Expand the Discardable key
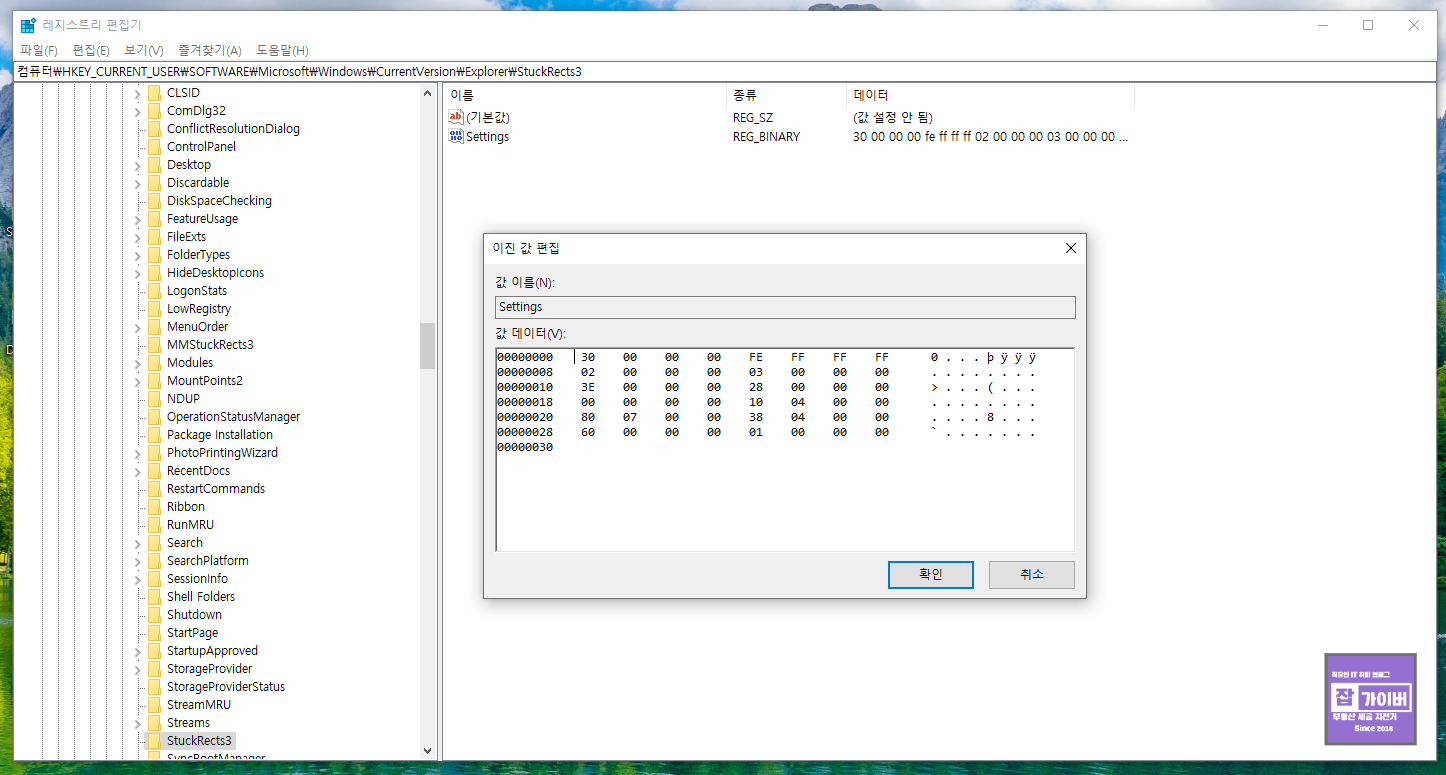1446x775 pixels. coord(137,183)
